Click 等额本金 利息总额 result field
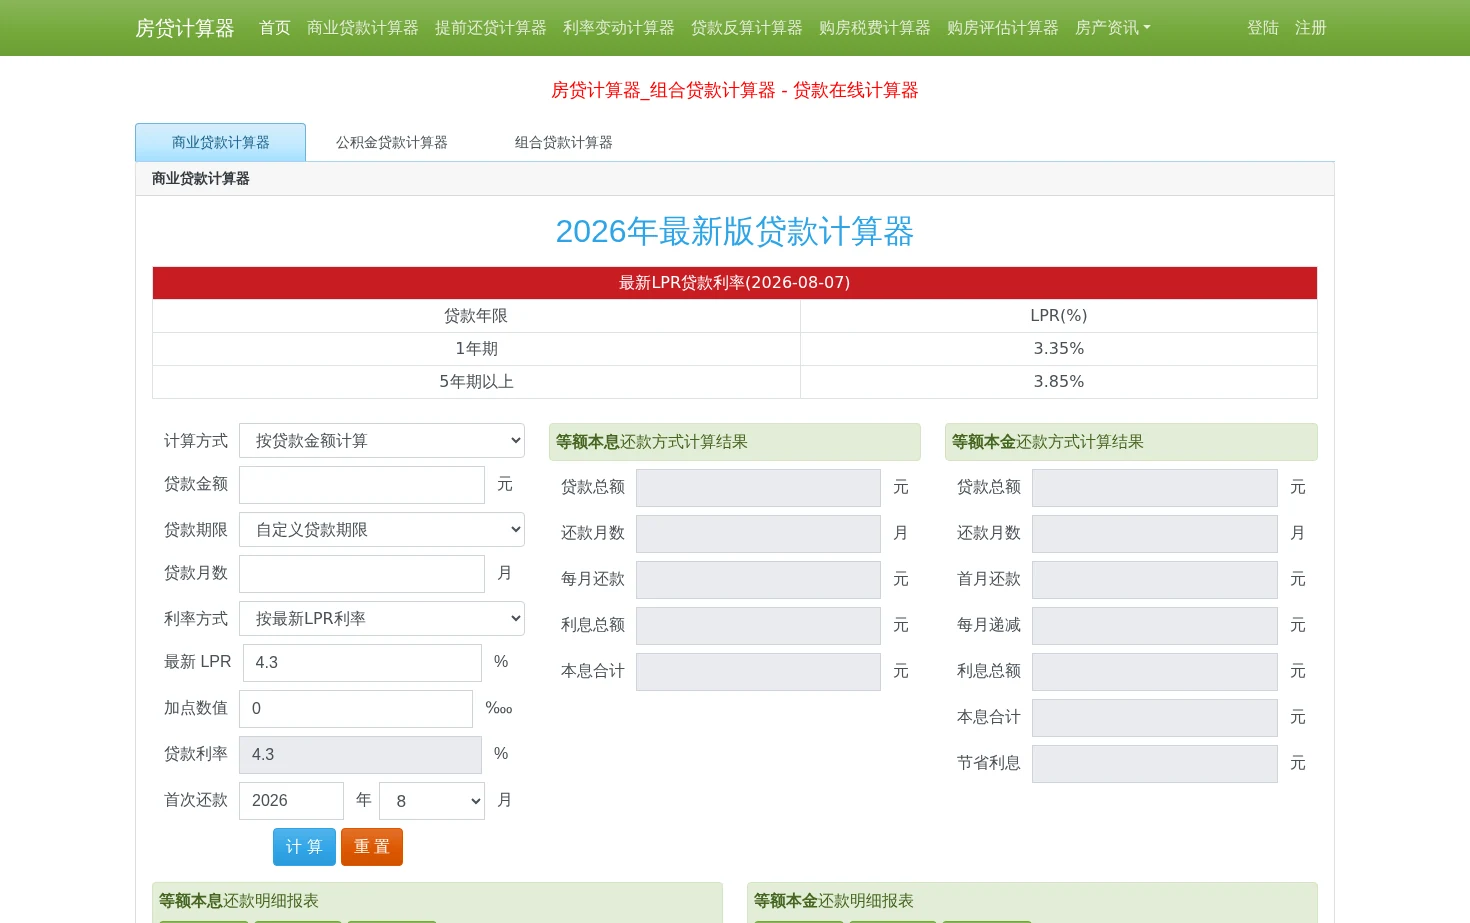This screenshot has height=923, width=1470. click(x=1155, y=672)
